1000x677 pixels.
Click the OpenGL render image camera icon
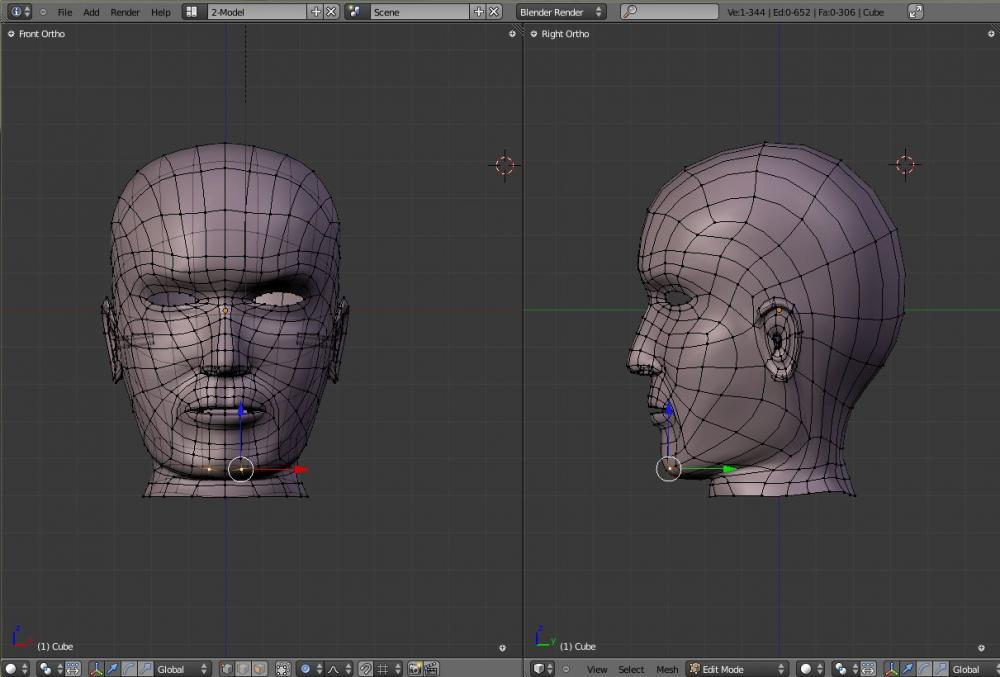(415, 669)
